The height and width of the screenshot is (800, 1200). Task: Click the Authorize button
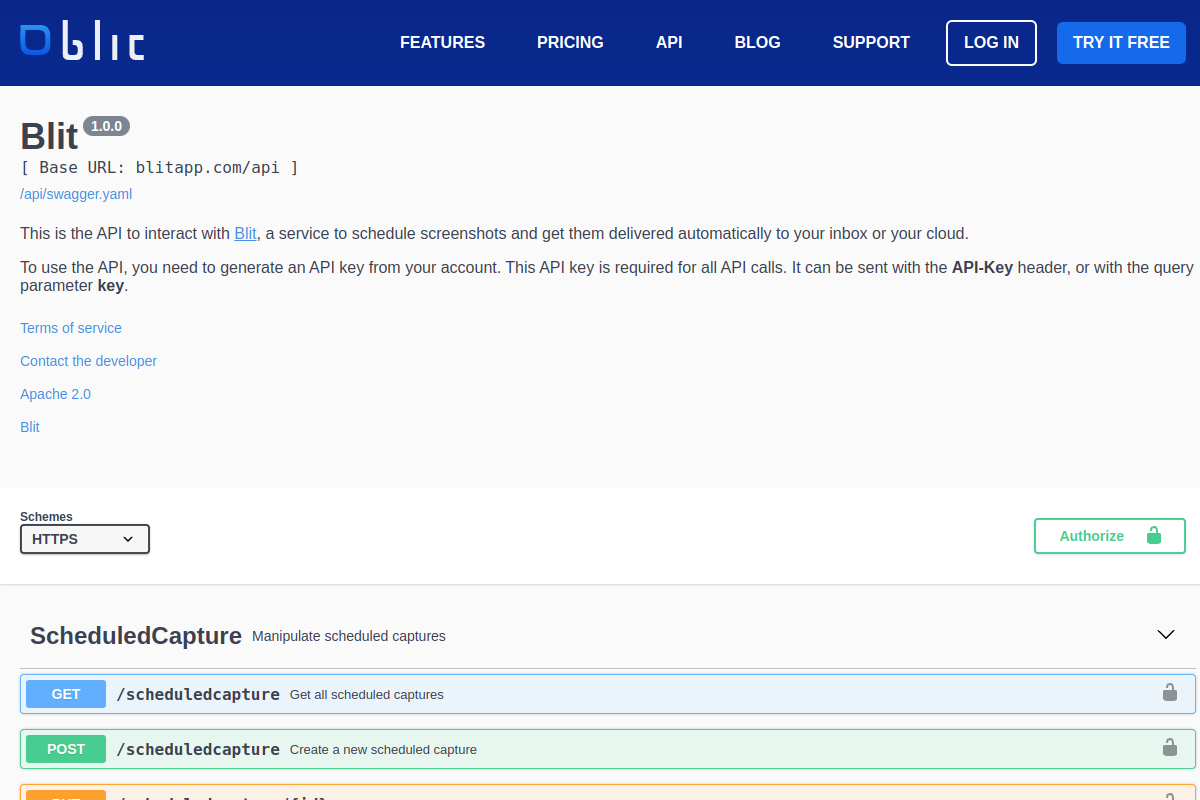pyautogui.click(x=1110, y=536)
